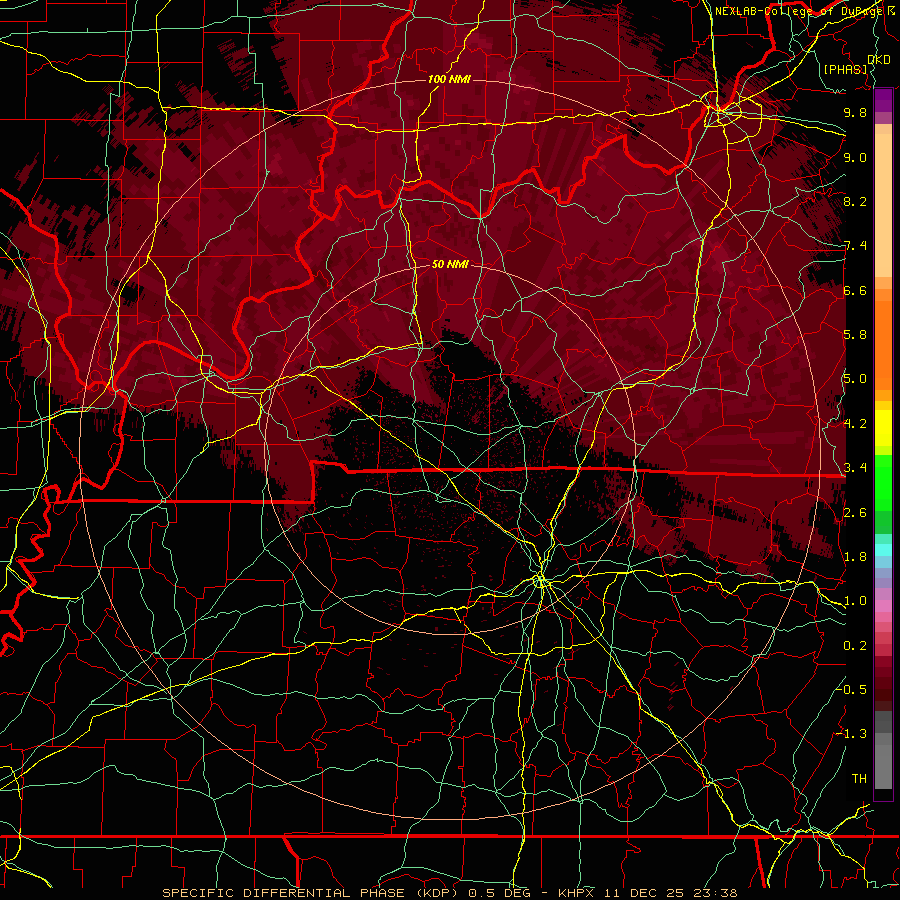
Task: Click the 9.8 value on the color scale
Action: coord(855,112)
